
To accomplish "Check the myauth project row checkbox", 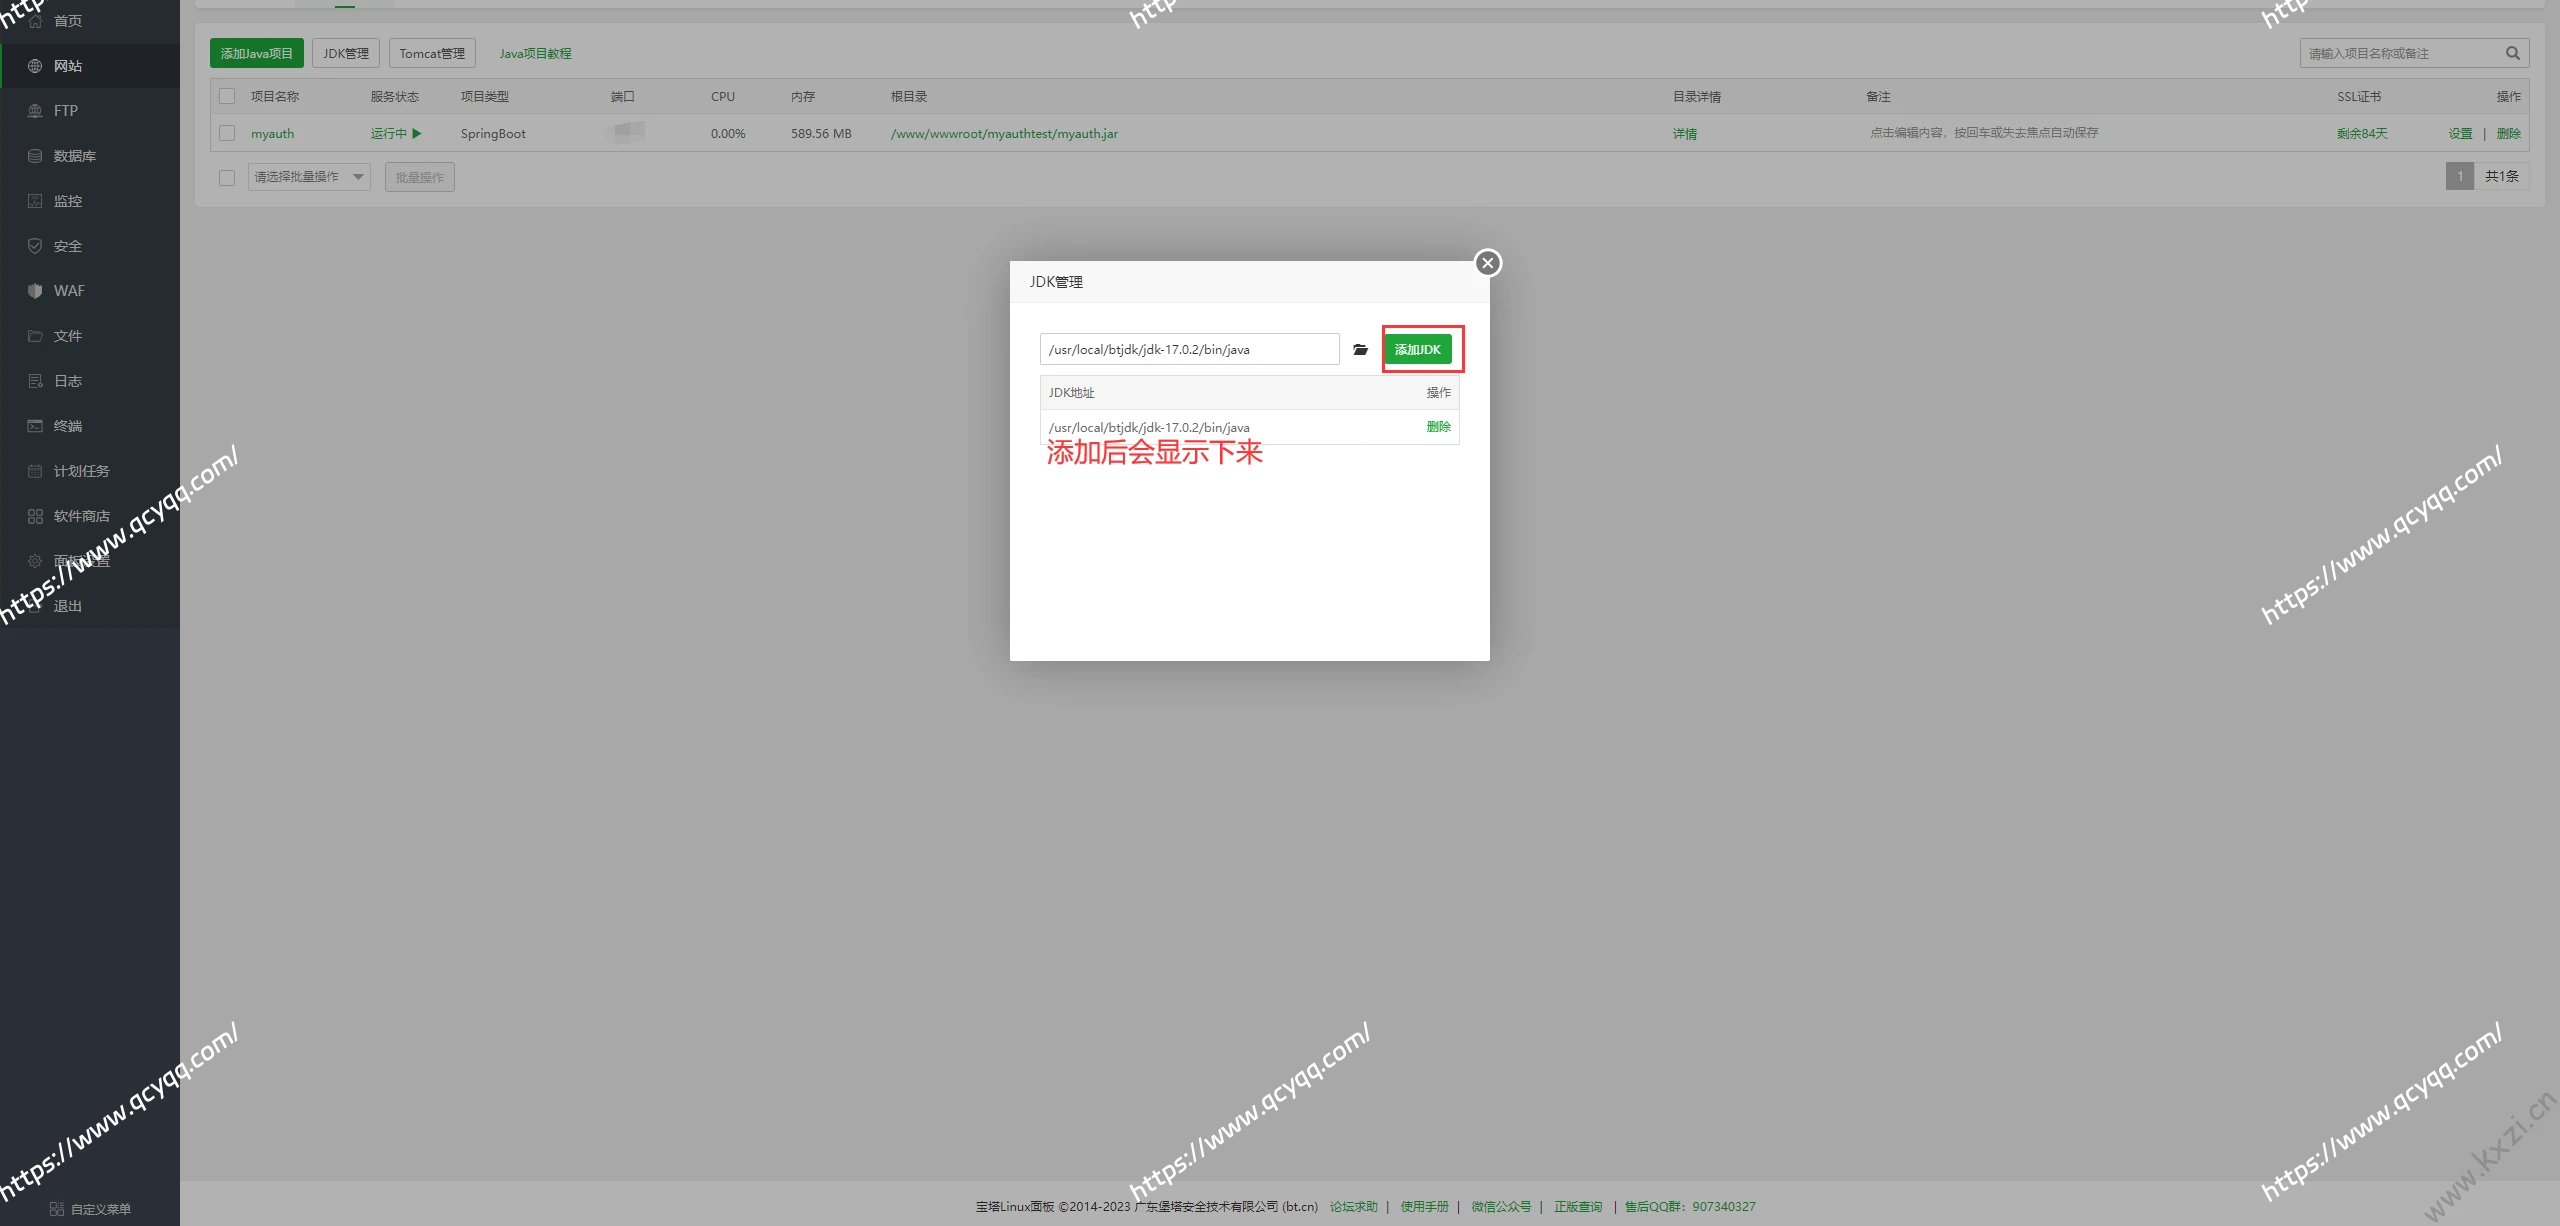I will point(227,134).
